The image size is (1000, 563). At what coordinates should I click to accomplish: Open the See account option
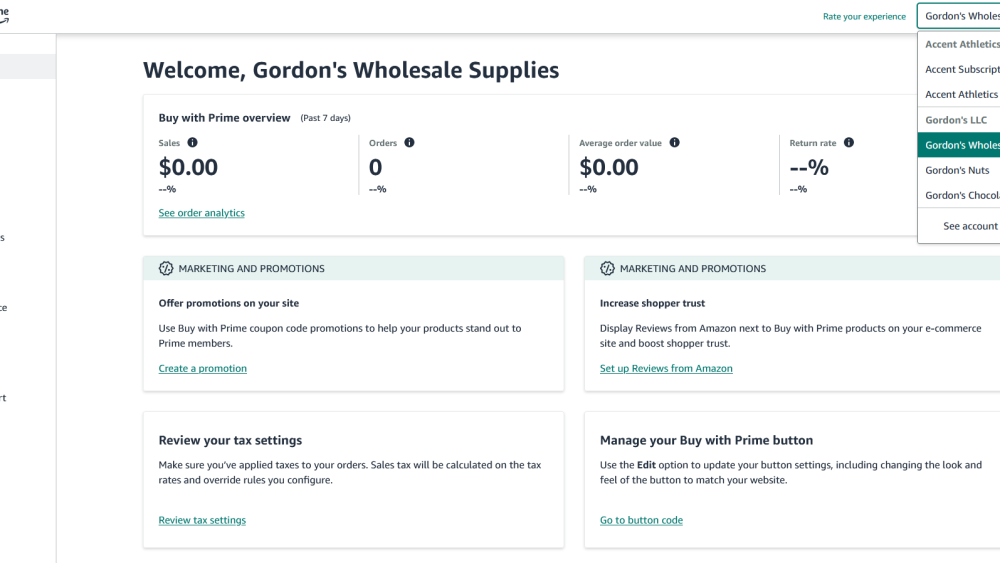[970, 227]
